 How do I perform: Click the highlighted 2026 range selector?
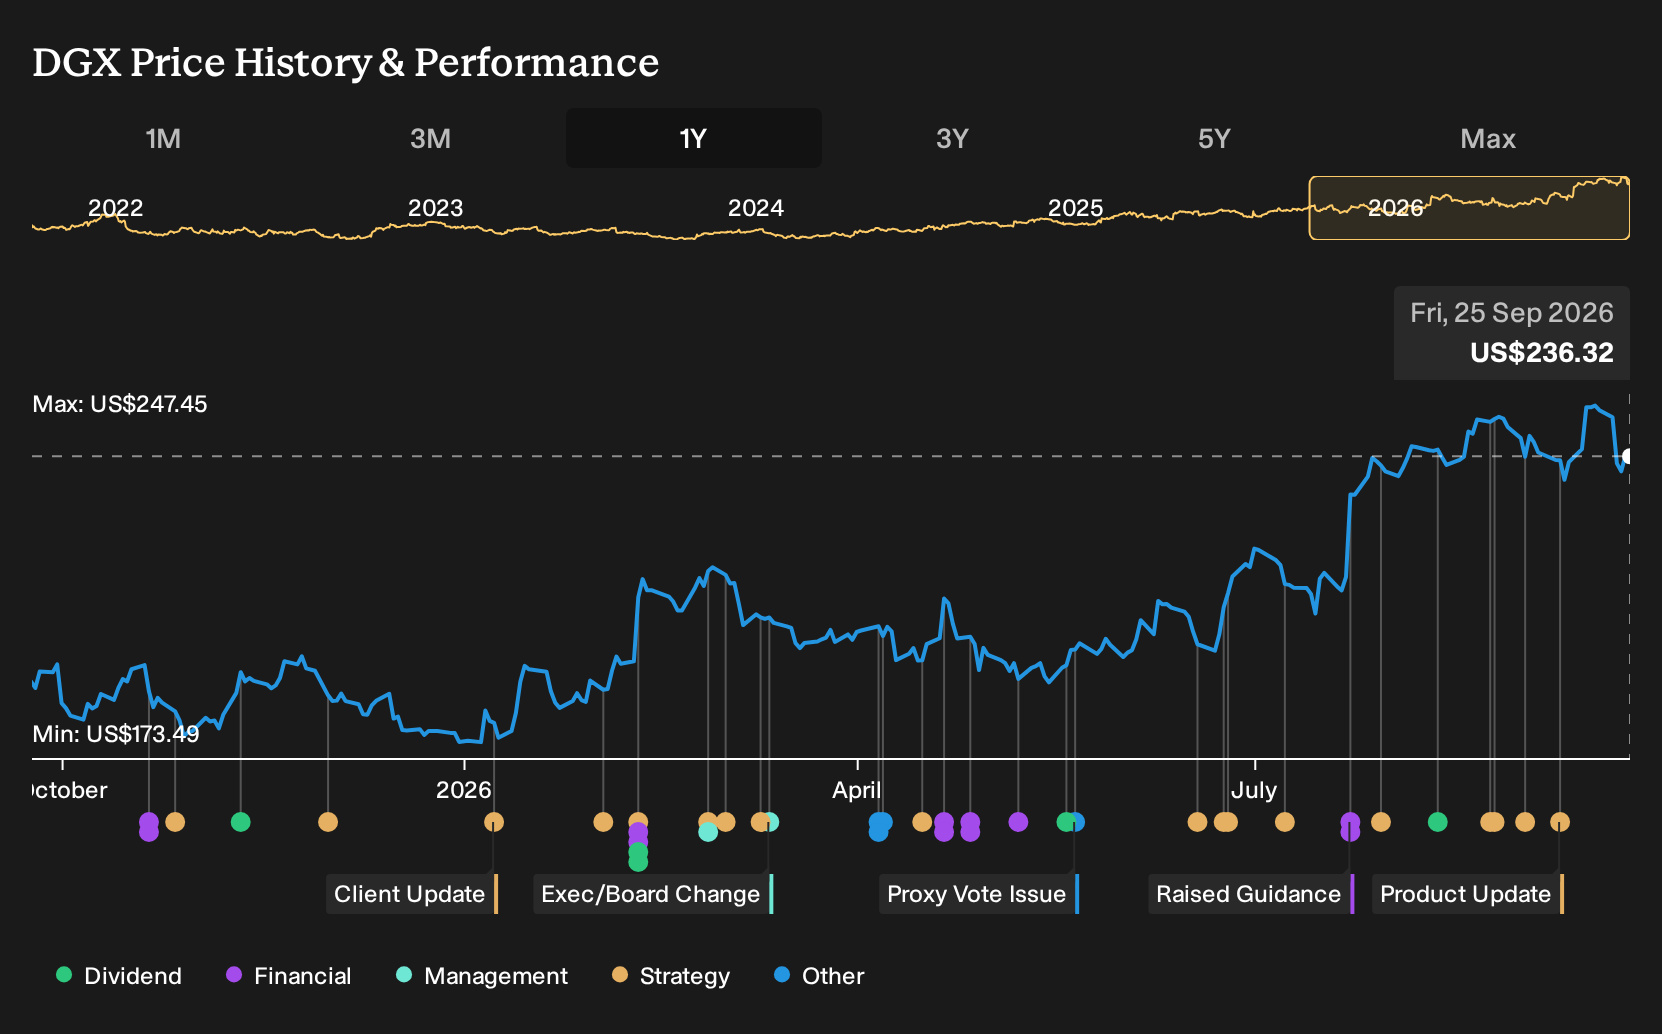pyautogui.click(x=1469, y=208)
